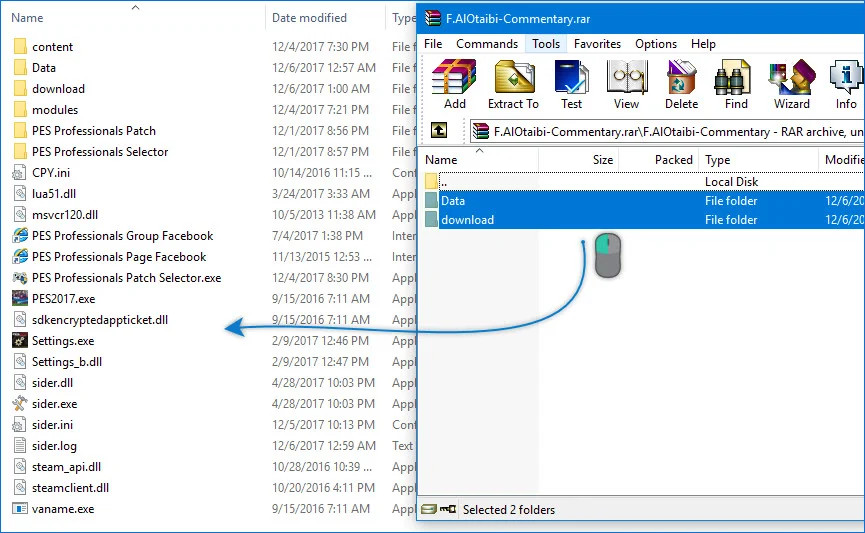This screenshot has width=865, height=533.
Task: Click the drive icon in WinRAR status bar
Action: tap(429, 509)
